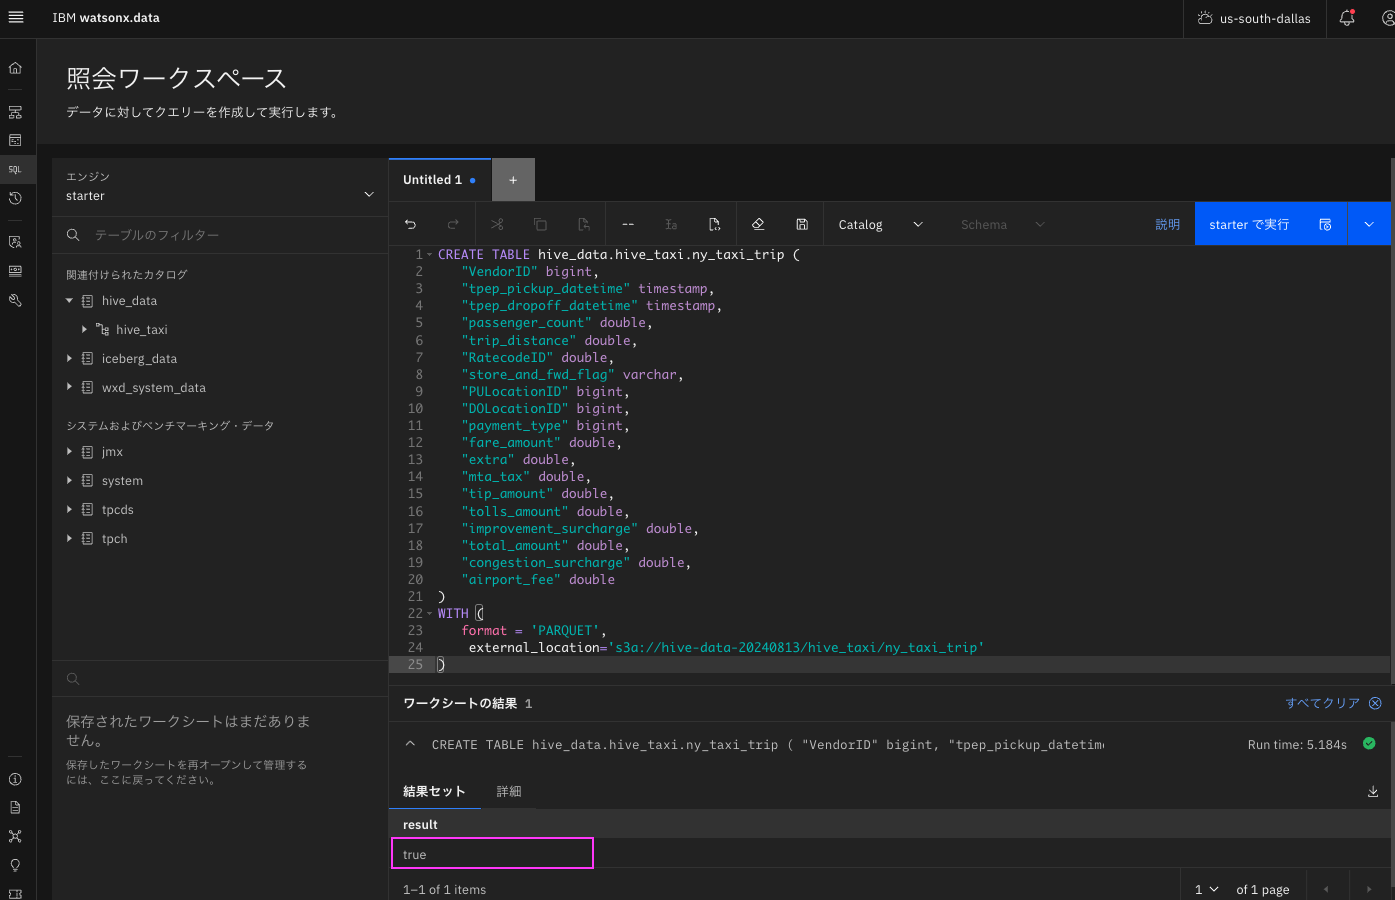Download results with the download icon

pos(1373,792)
